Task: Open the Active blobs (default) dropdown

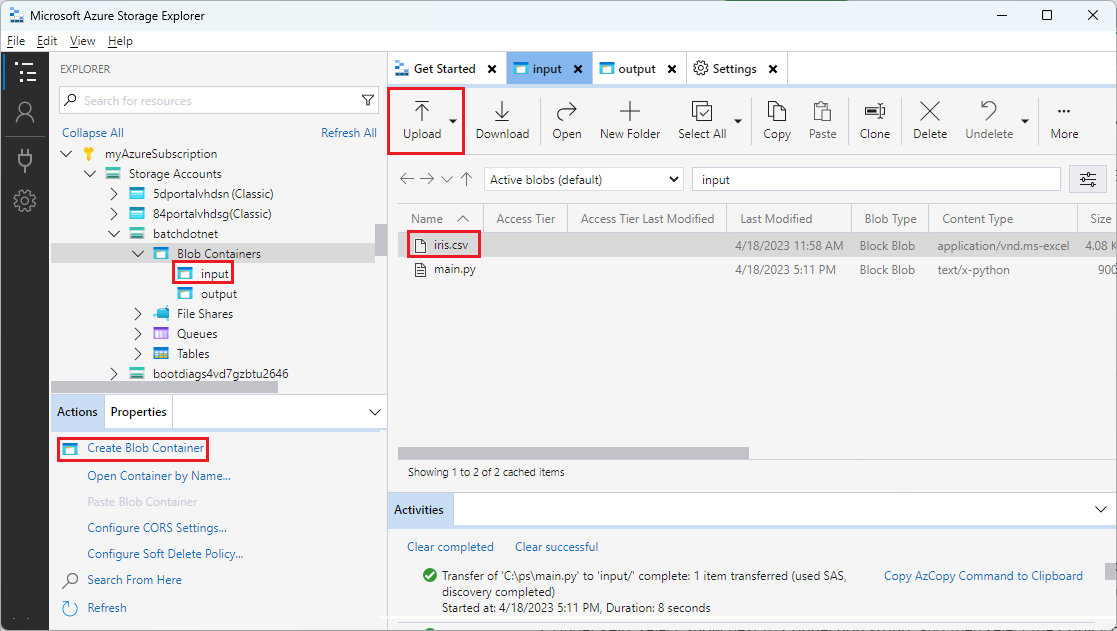Action: tap(583, 178)
